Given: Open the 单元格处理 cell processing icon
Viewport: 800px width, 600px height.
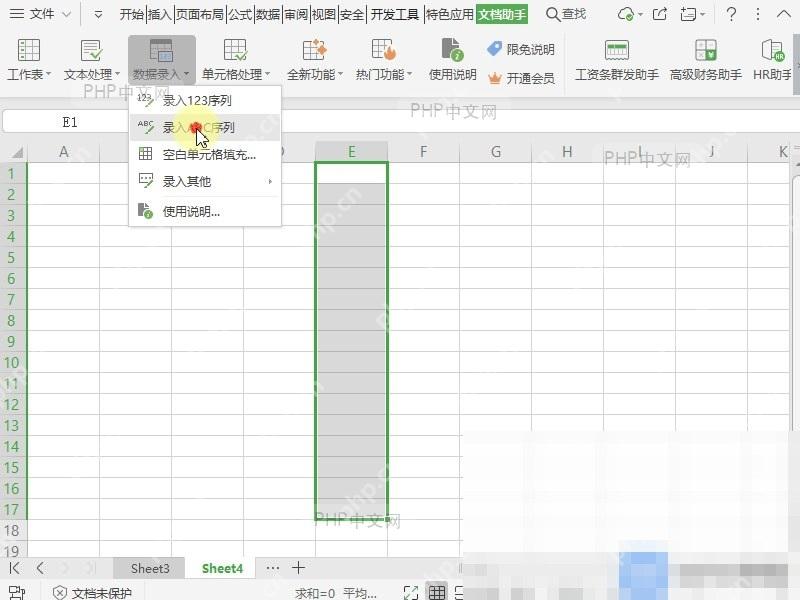Looking at the screenshot, I should click(235, 50).
